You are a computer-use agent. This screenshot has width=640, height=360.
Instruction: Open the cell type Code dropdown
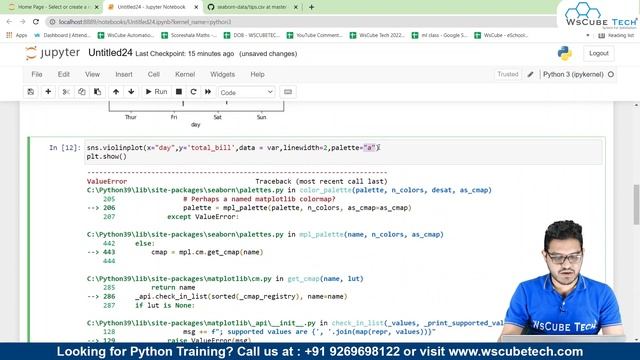(x=247, y=92)
